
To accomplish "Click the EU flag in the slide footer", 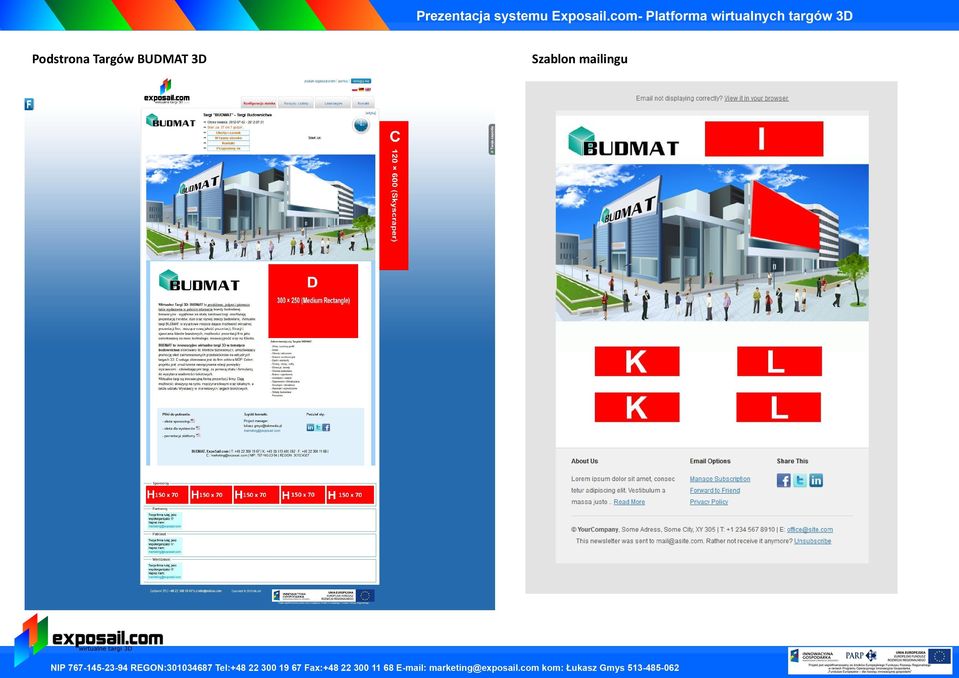I will pos(939,657).
